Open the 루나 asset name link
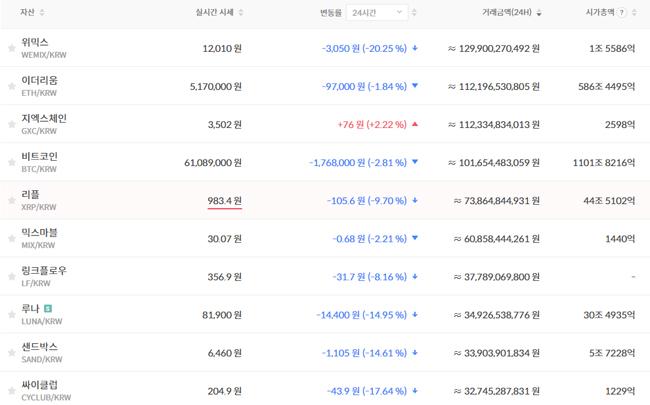Viewport: 650px width, 405px height. [30, 309]
